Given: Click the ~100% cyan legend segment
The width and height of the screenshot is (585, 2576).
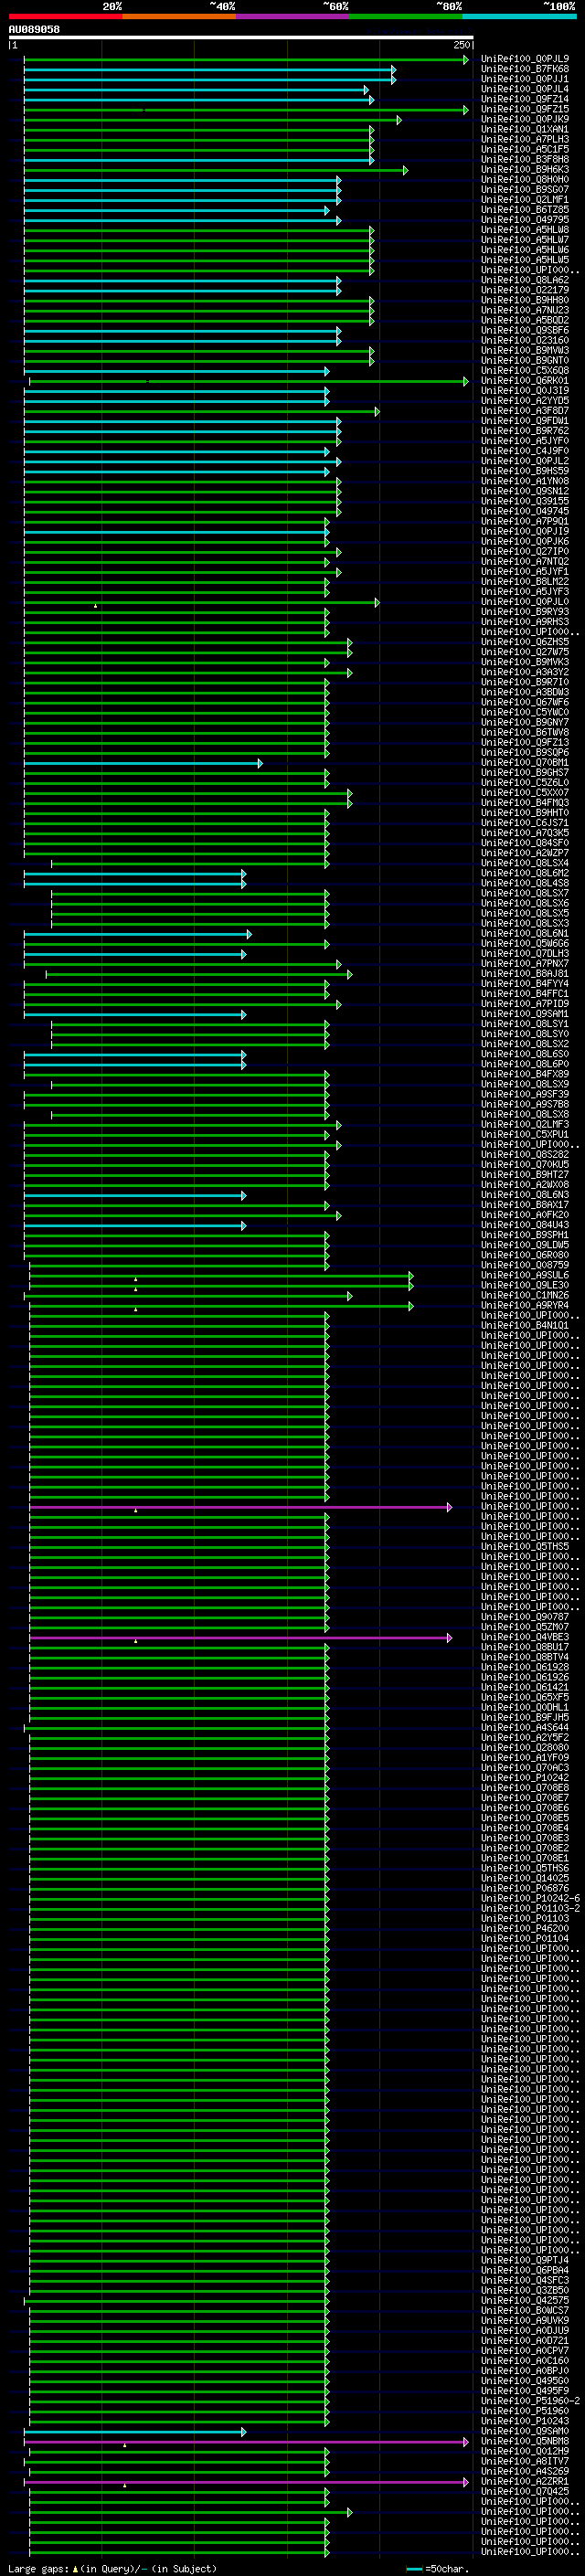Looking at the screenshot, I should 519,16.
